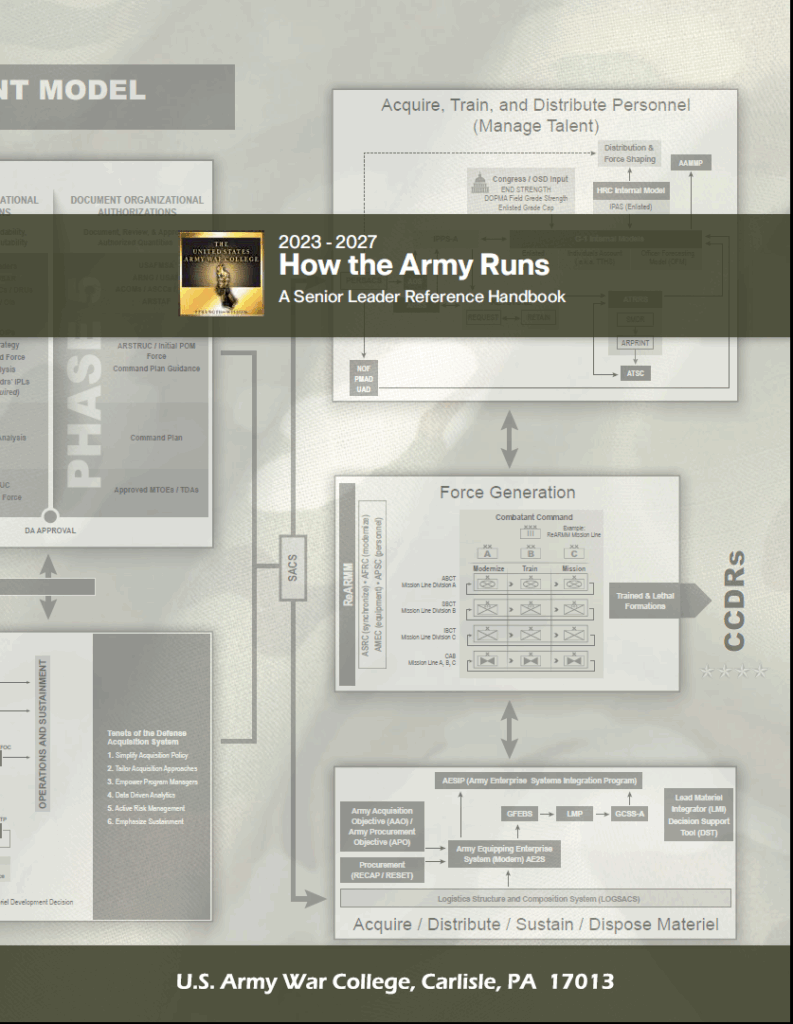Screen dimensions: 793x1024
Task: Click the 'DA APPROVAL' circle marker
Action: pyautogui.click(x=50, y=517)
